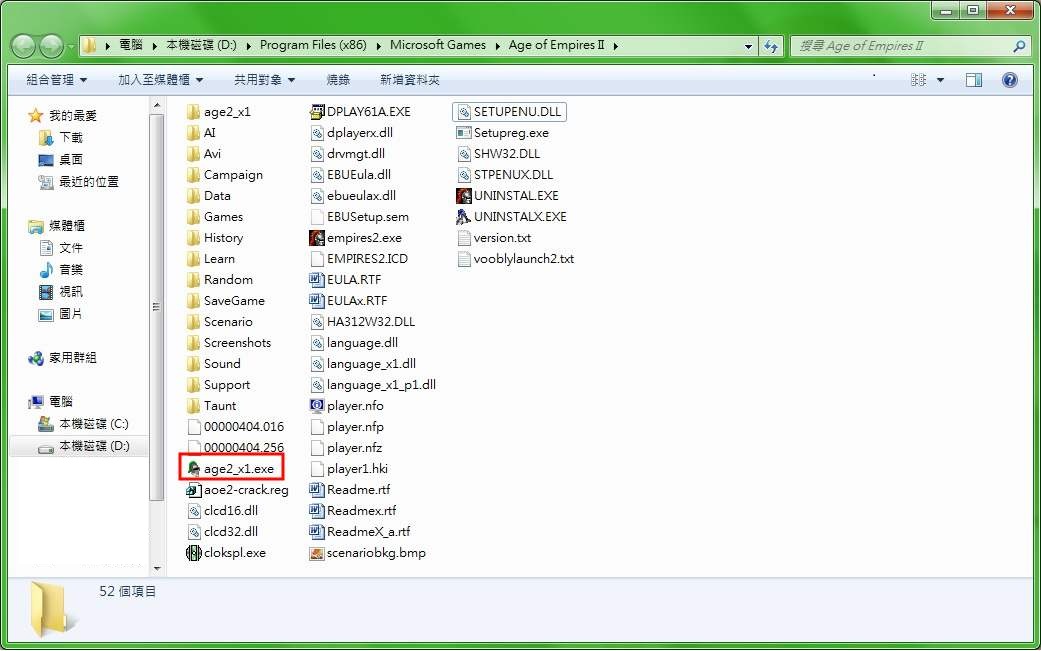
Task: Open the Scenario folder icon
Action: (193, 322)
